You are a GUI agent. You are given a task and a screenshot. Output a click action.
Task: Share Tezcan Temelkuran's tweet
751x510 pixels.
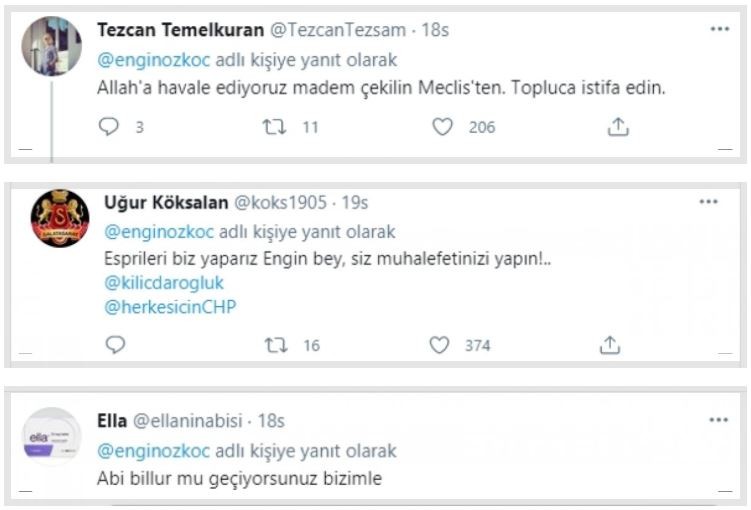[618, 127]
